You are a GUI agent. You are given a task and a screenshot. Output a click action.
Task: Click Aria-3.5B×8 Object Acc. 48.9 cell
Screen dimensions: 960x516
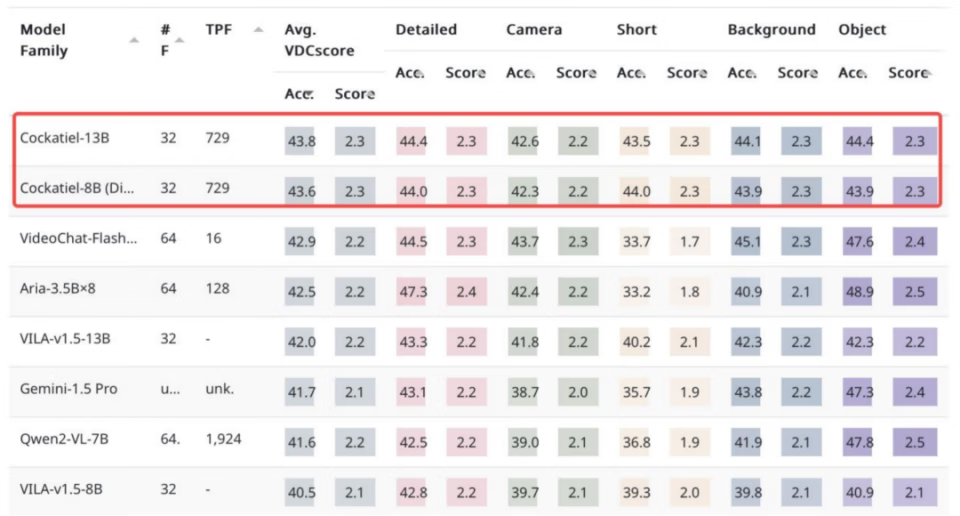(x=858, y=292)
